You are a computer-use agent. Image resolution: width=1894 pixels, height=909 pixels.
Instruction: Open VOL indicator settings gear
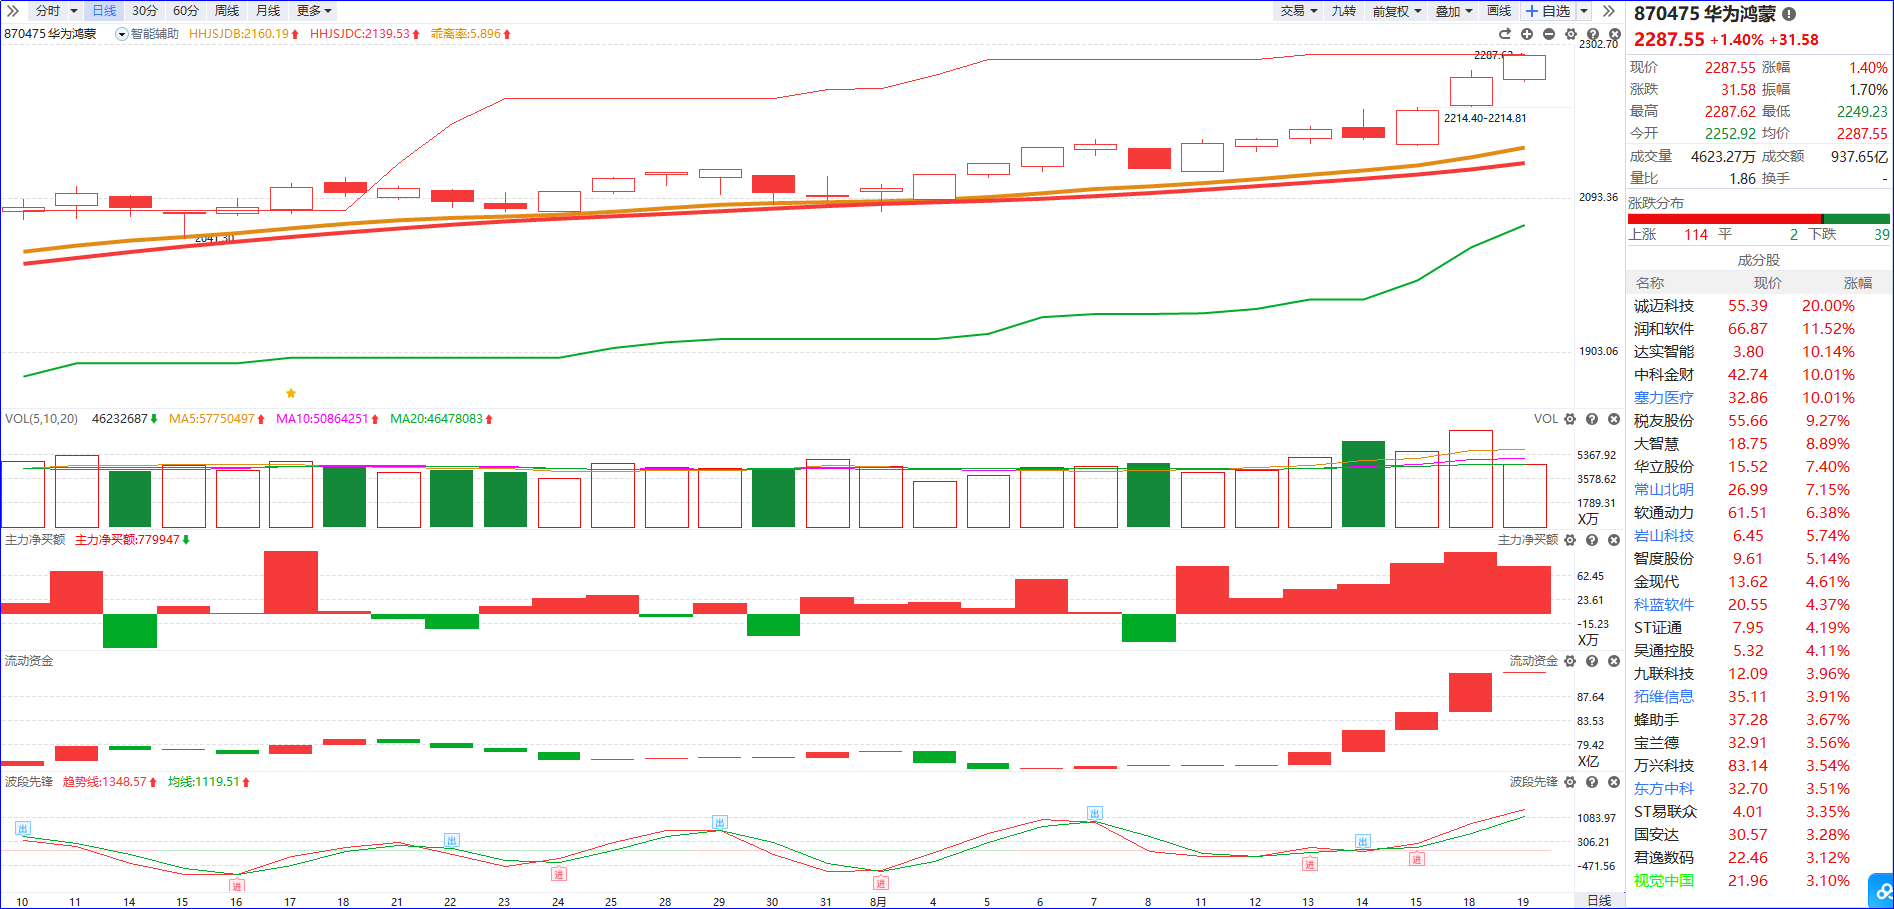click(1570, 419)
